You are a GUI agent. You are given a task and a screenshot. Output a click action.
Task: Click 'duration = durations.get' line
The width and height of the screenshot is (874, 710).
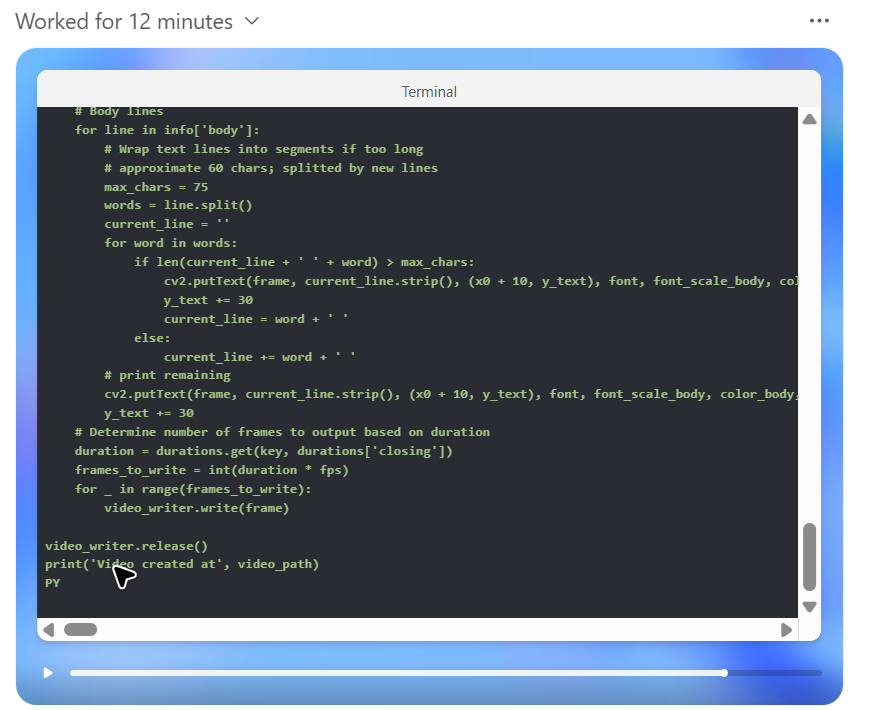point(263,451)
